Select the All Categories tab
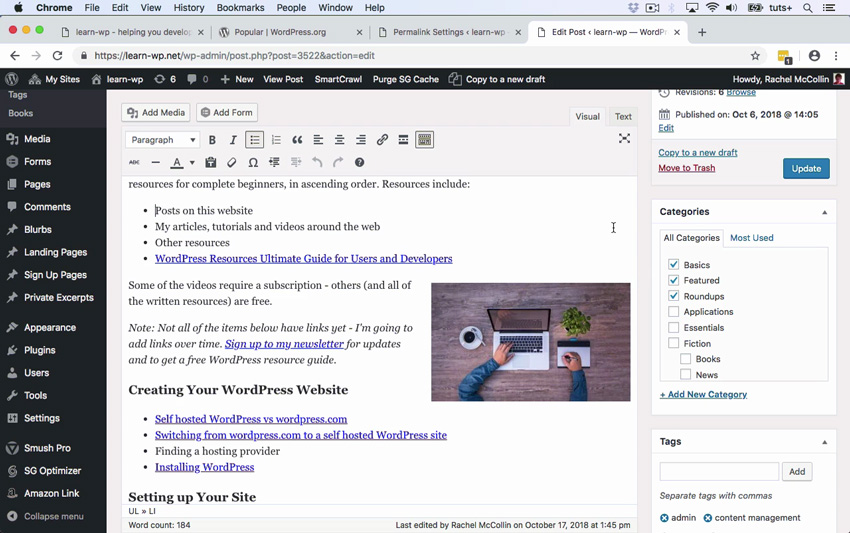 691,238
